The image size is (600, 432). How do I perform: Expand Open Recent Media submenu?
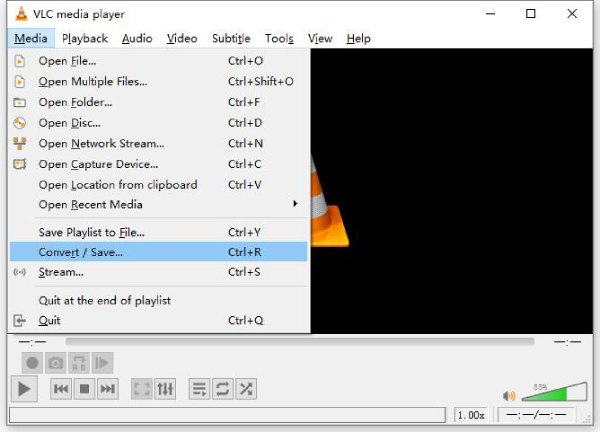[158, 205]
